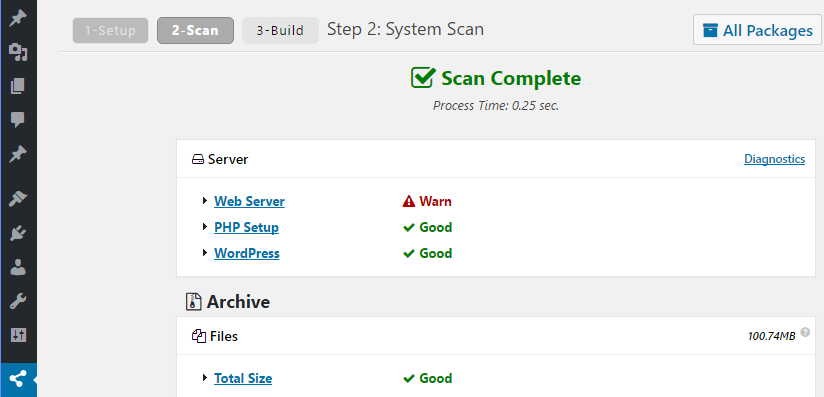Screen dimensions: 824x397
Task: Open the PHP Setup link
Action: pyautogui.click(x=246, y=228)
